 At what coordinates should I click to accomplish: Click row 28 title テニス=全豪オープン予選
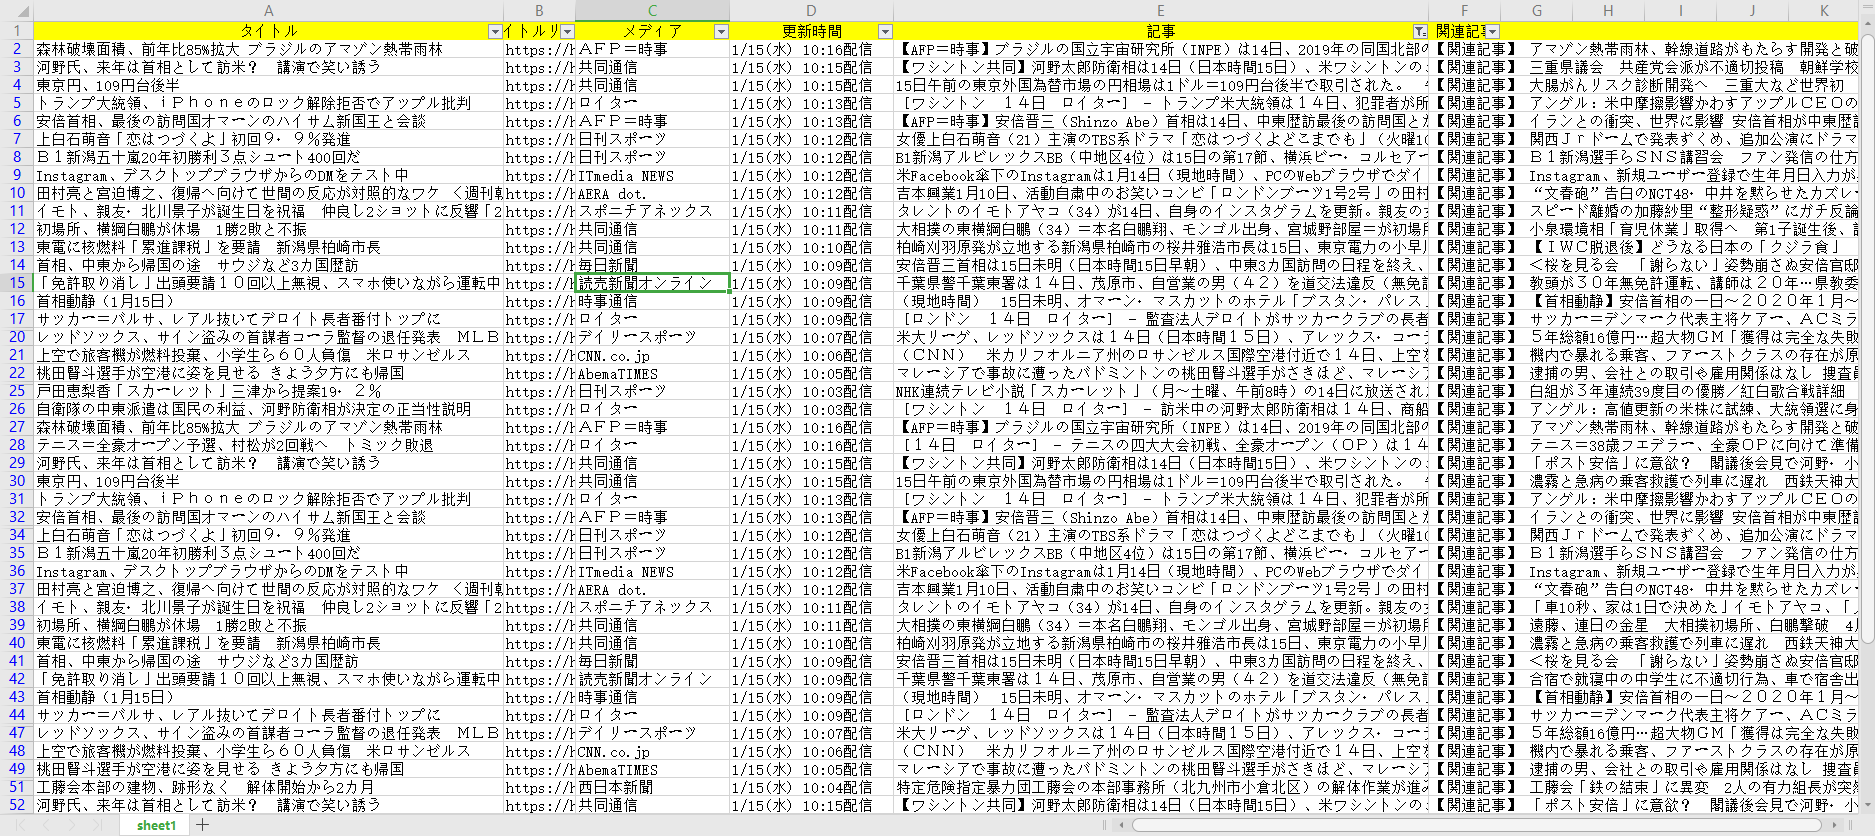268,445
